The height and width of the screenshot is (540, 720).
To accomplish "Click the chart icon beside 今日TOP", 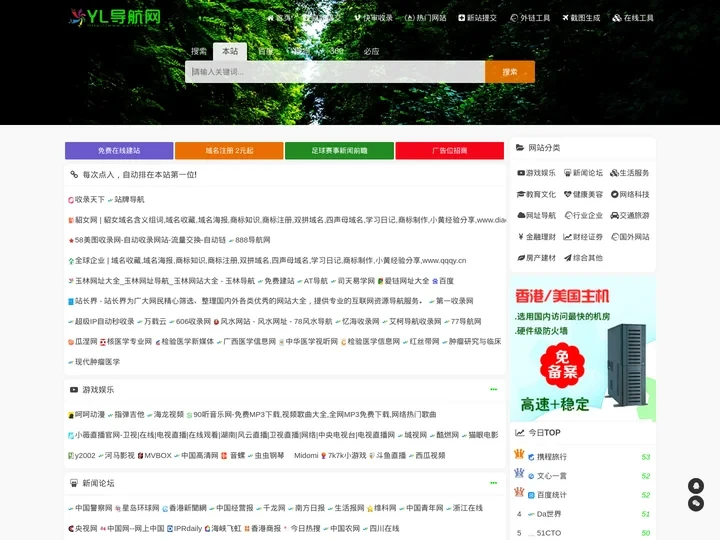I will tap(520, 433).
